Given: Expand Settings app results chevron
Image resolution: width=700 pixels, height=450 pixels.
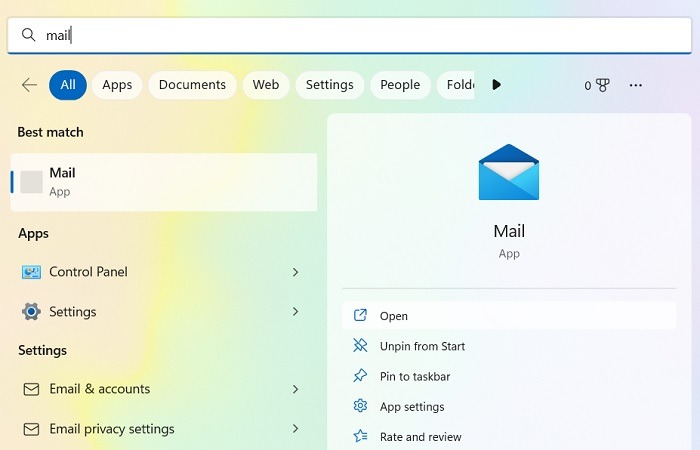Looking at the screenshot, I should point(295,311).
